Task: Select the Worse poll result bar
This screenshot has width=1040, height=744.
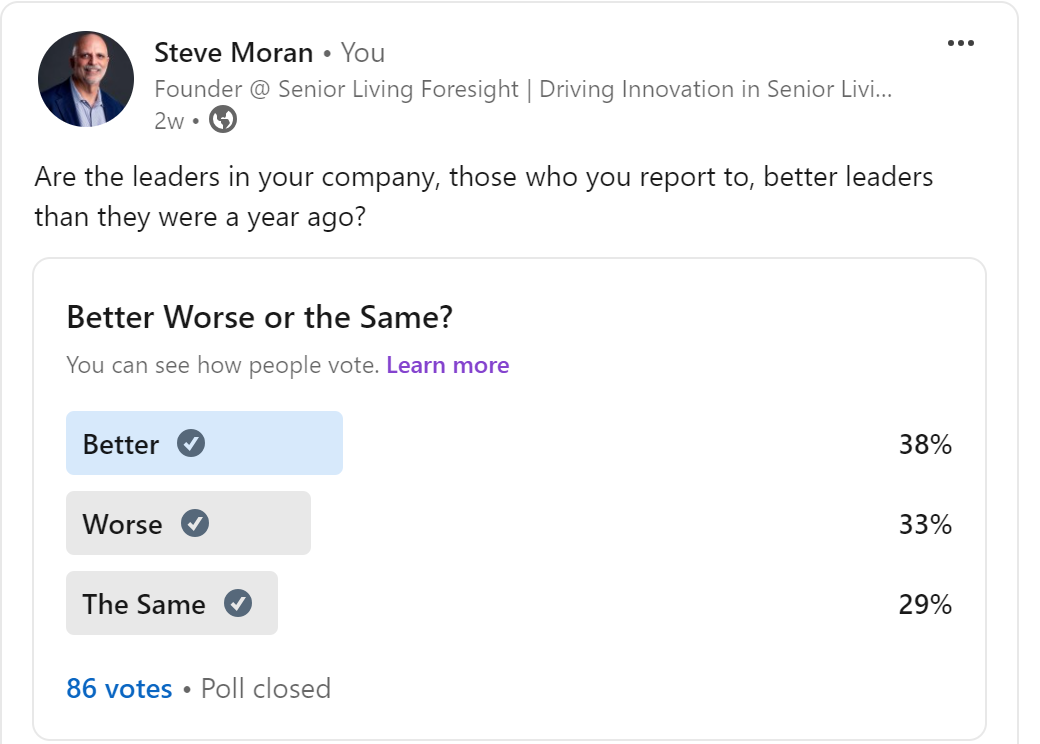Action: pyautogui.click(x=188, y=523)
